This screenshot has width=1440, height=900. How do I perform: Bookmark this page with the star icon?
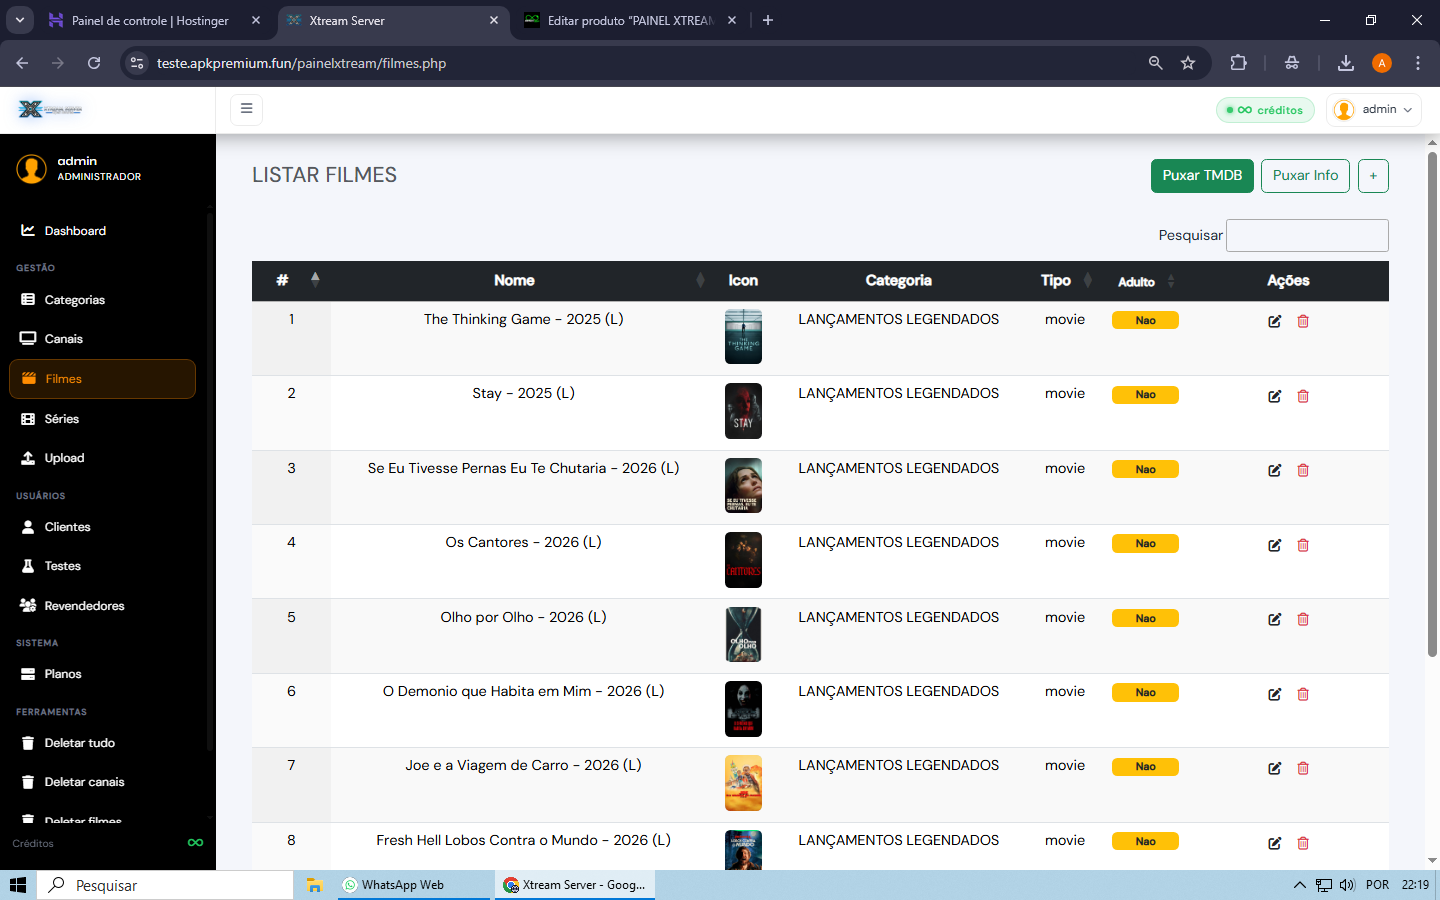[x=1188, y=63]
